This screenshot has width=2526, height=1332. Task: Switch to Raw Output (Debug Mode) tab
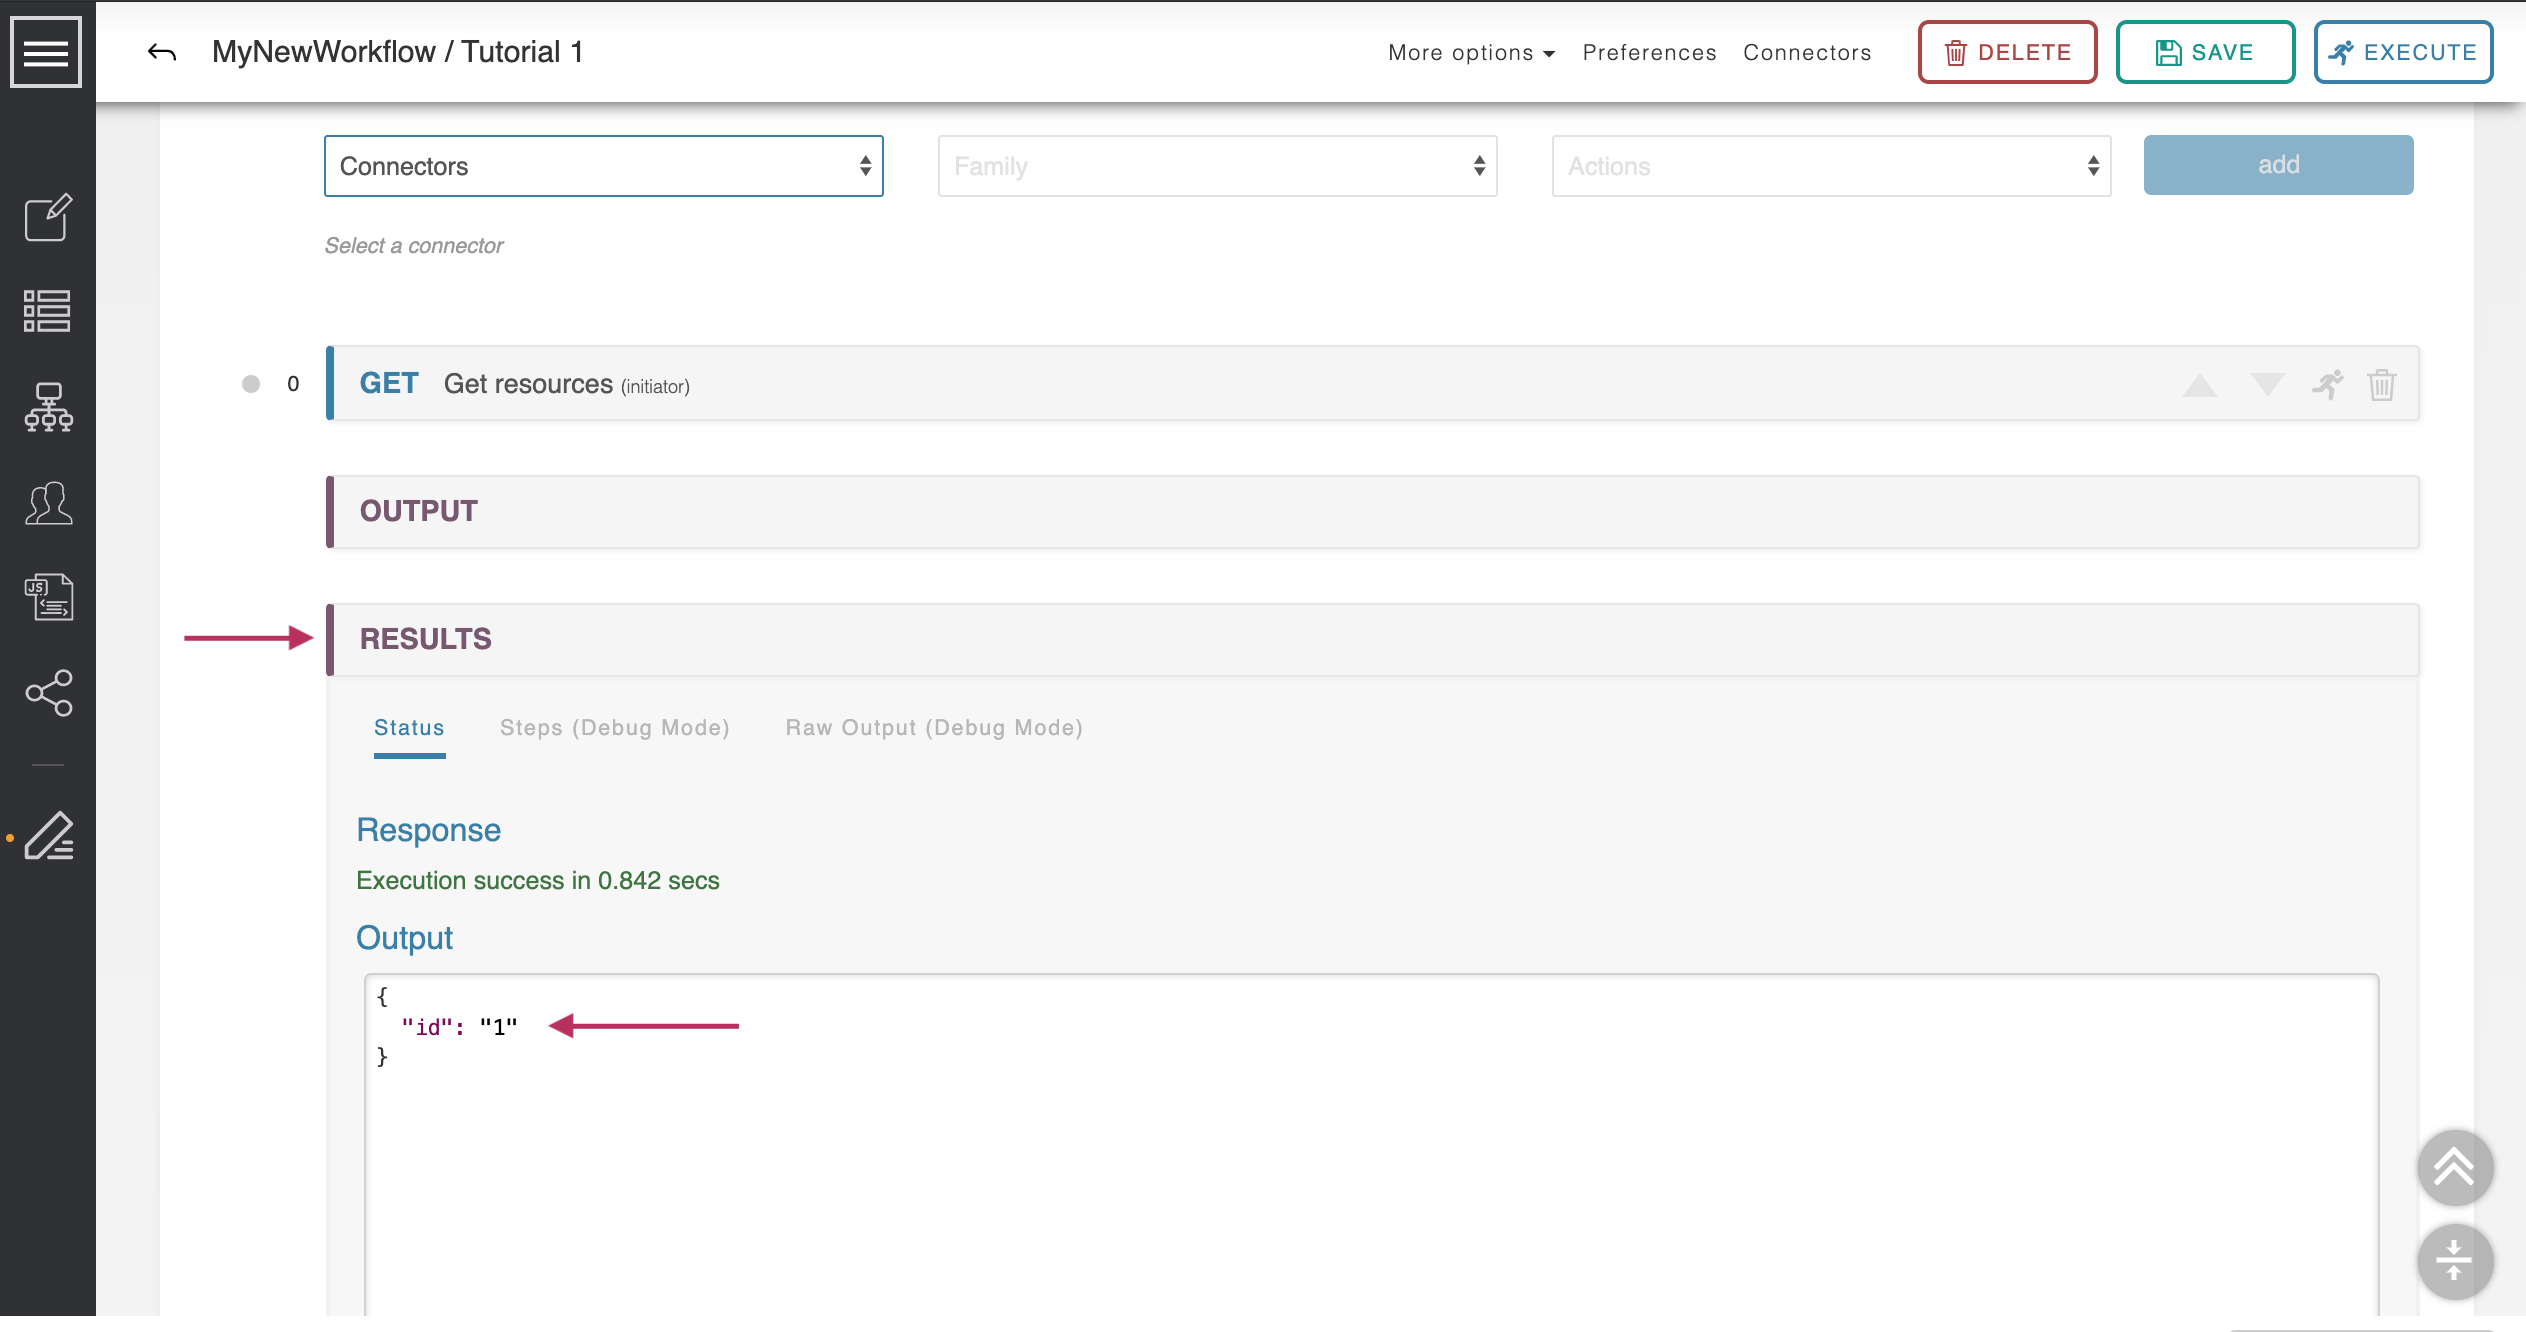tap(933, 728)
